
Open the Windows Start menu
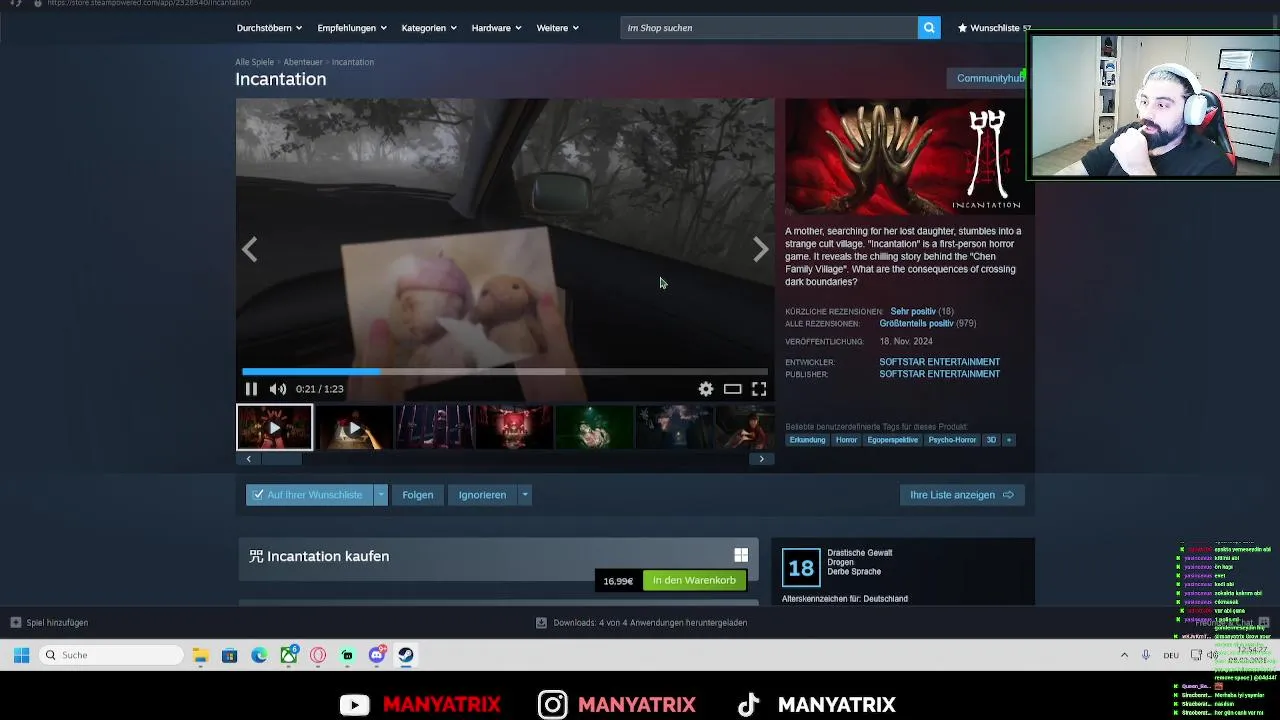pyautogui.click(x=21, y=655)
